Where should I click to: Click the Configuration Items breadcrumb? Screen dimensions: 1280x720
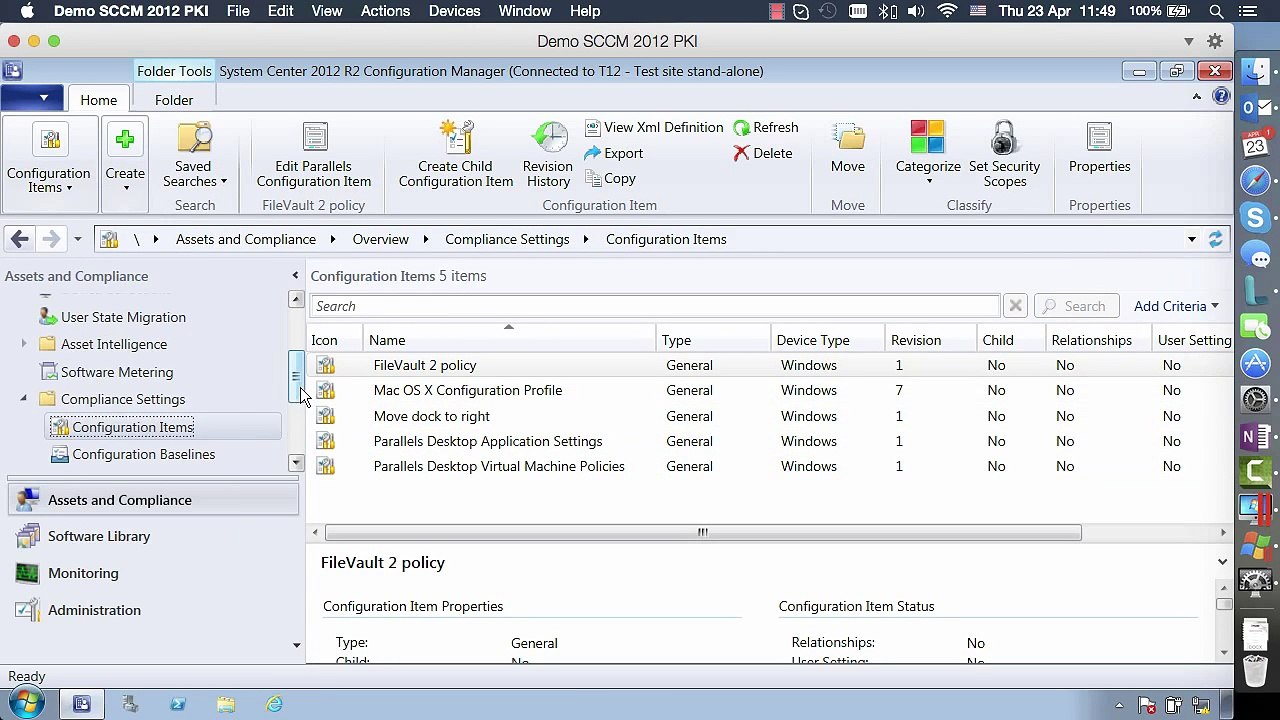tap(666, 239)
